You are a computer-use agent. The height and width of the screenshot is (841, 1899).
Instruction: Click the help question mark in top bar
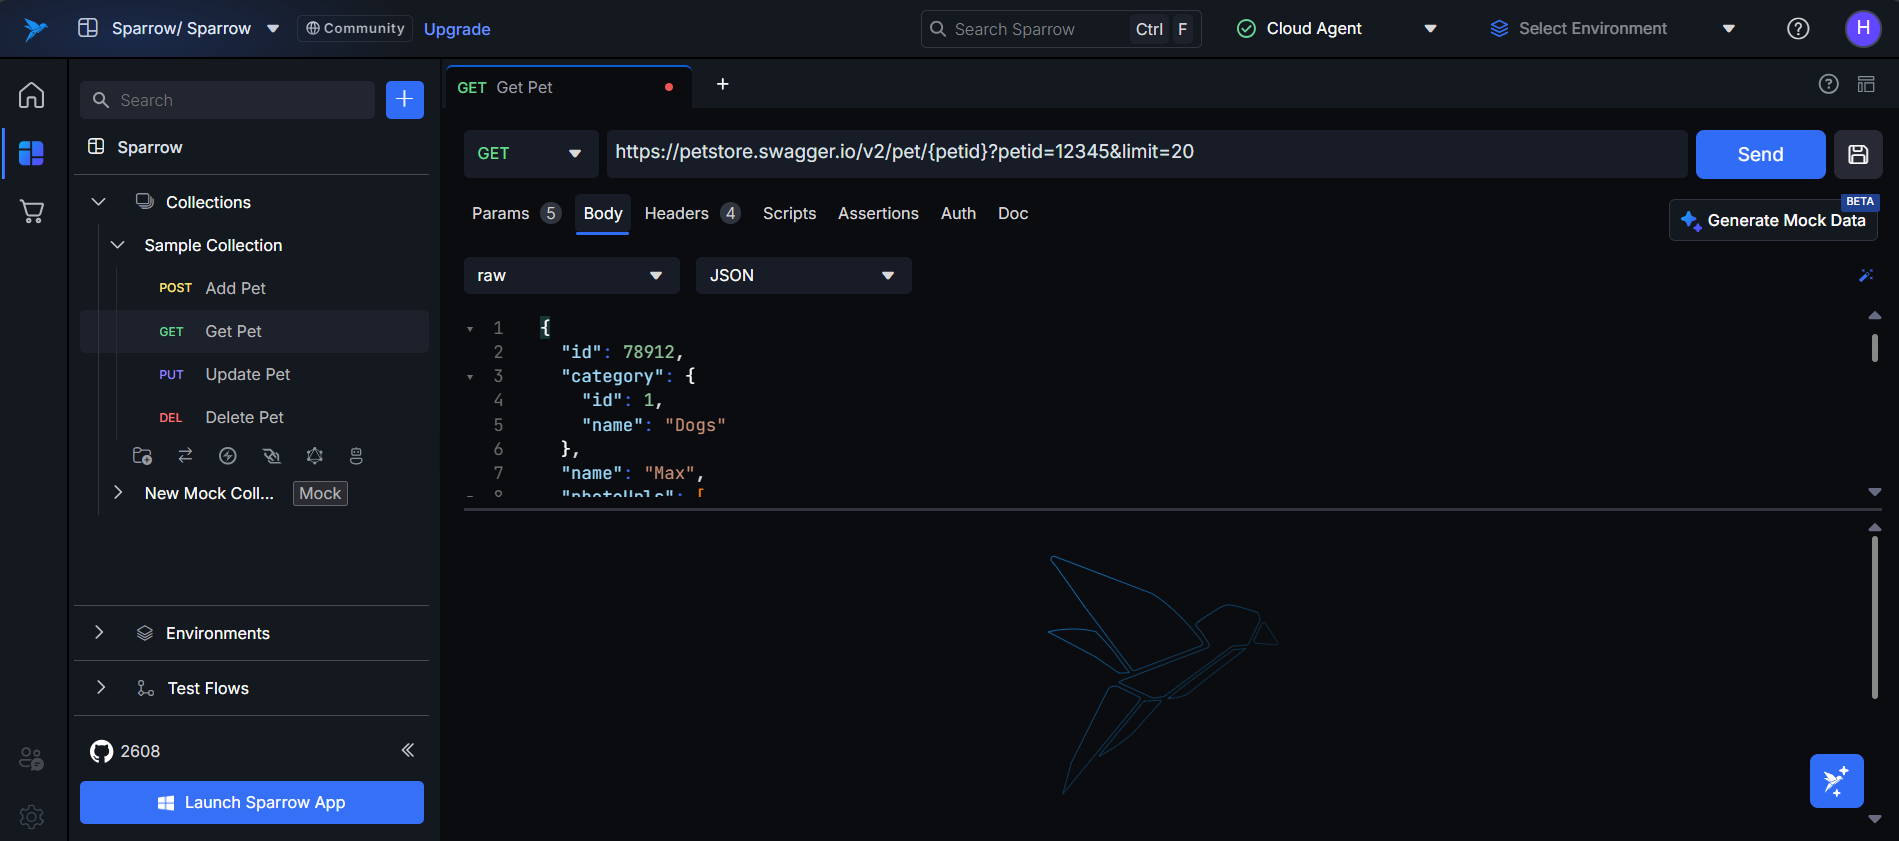pyautogui.click(x=1797, y=29)
